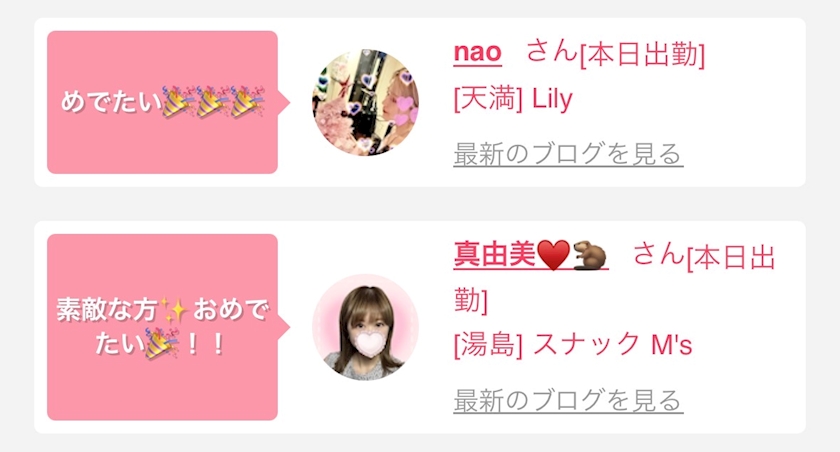Click the first party popper emoji after めでたい

point(179,101)
